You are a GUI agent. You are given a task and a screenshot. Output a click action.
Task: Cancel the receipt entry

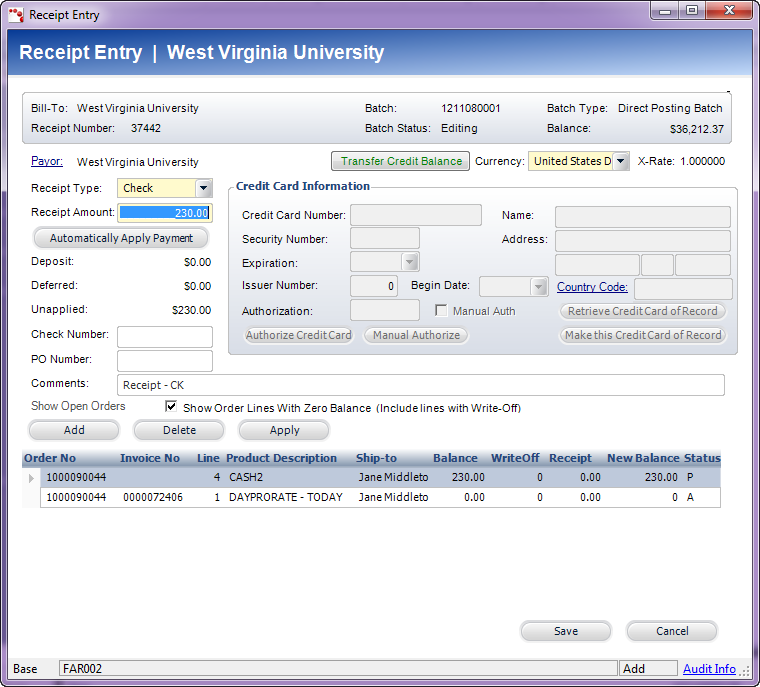(x=672, y=631)
